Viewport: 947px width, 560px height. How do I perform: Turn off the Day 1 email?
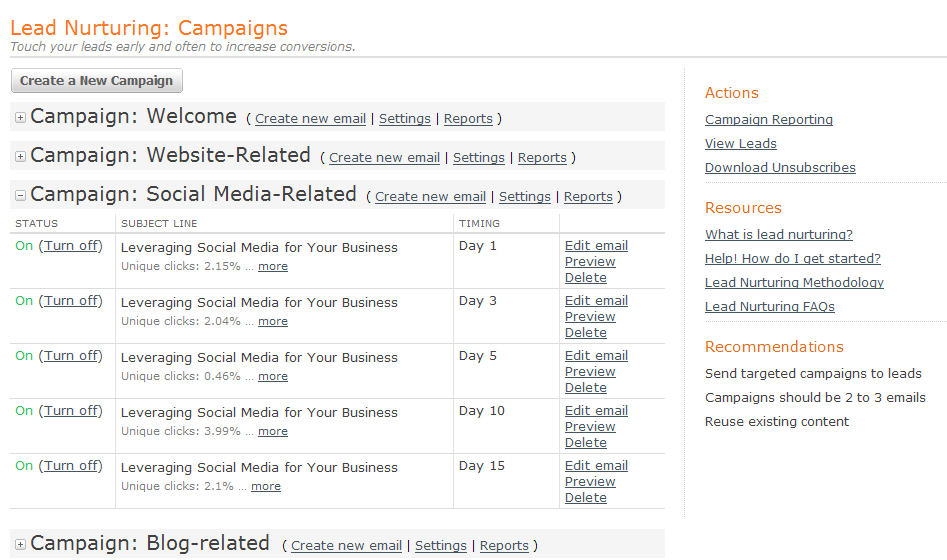(x=70, y=246)
